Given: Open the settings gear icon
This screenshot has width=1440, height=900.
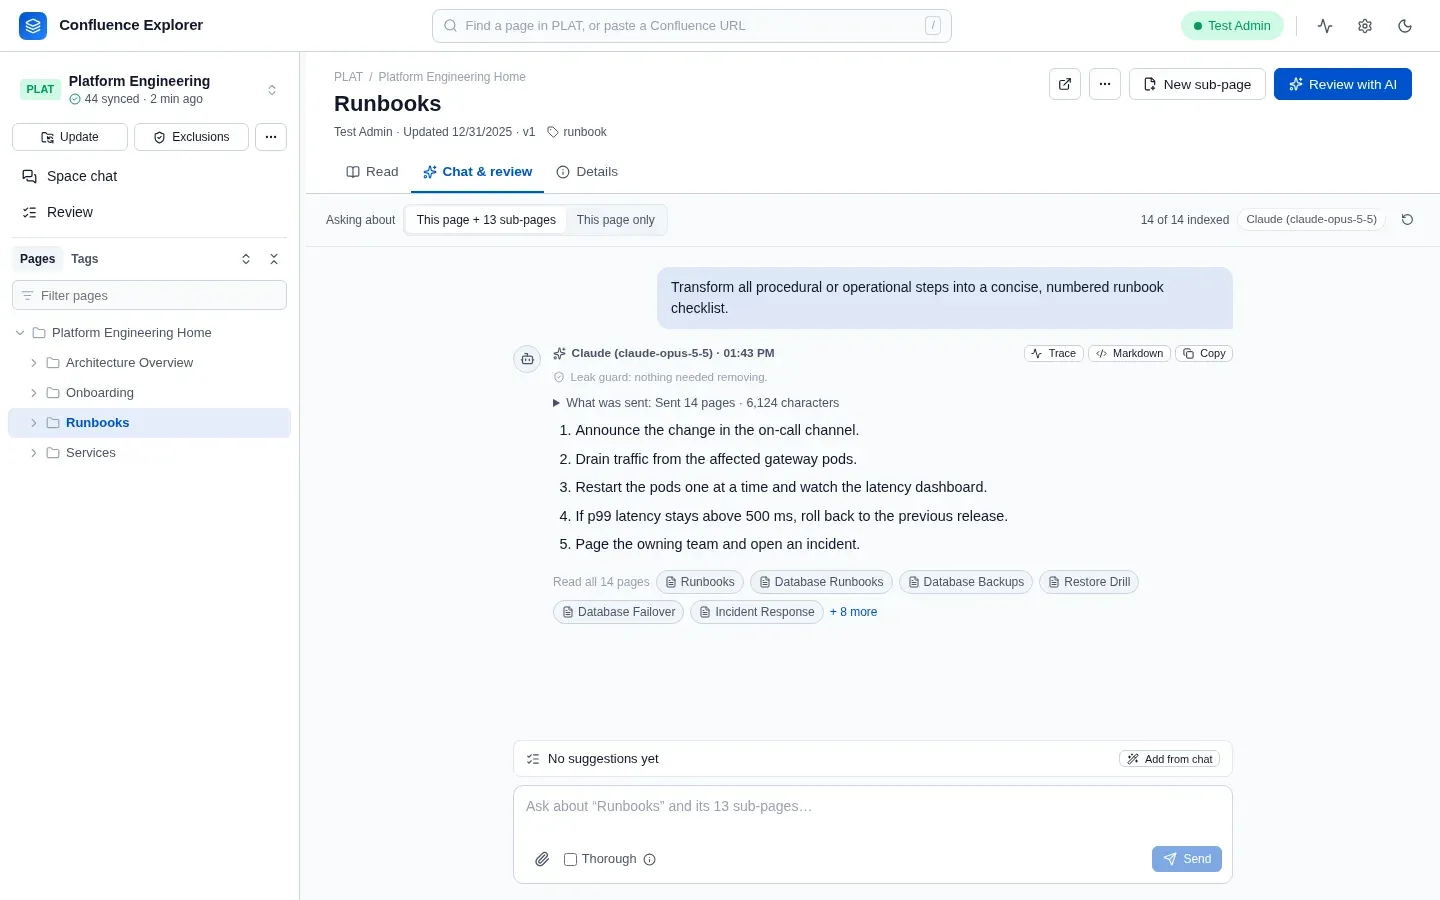Looking at the screenshot, I should click(x=1365, y=26).
